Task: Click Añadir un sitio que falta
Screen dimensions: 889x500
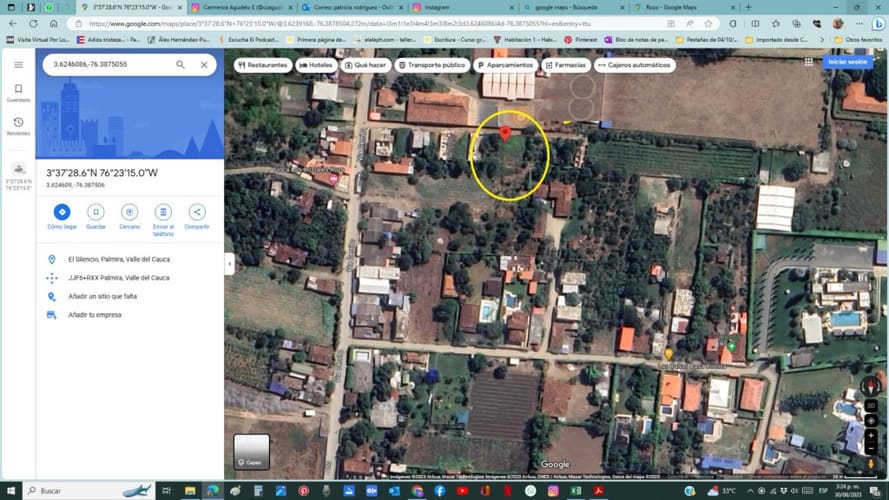Action: (x=130, y=296)
